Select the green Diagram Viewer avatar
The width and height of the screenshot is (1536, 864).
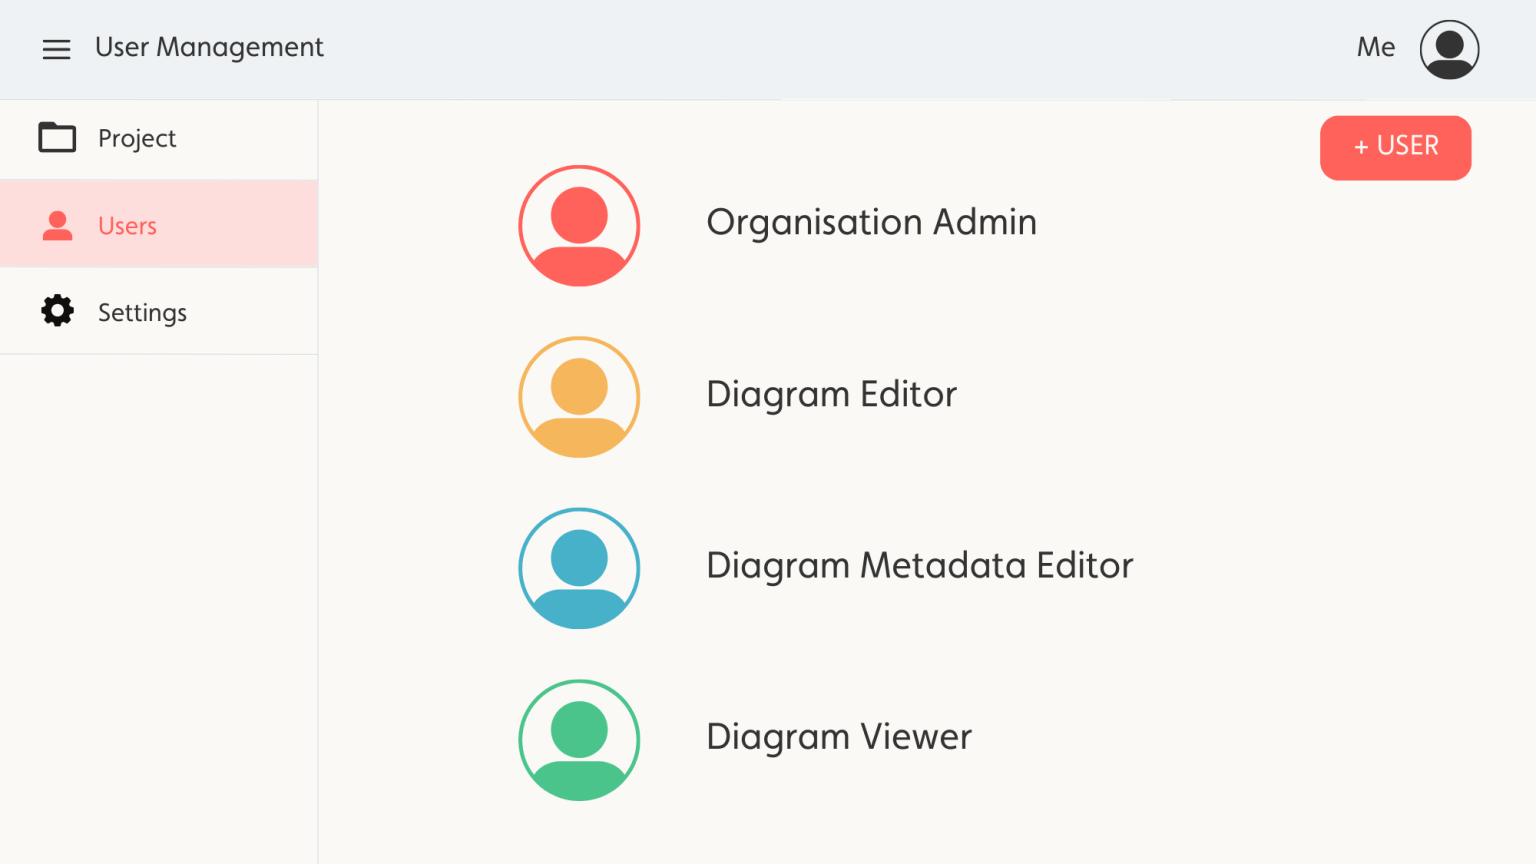579,740
